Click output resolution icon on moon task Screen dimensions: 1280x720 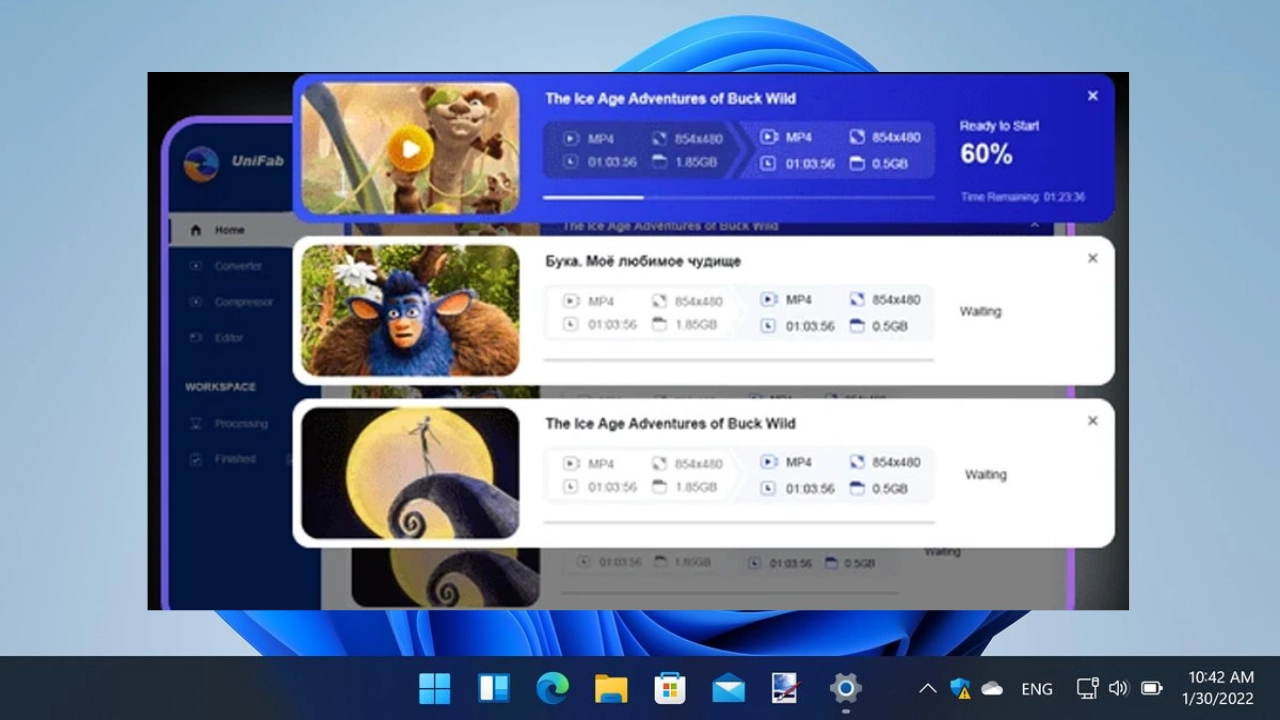tap(857, 462)
